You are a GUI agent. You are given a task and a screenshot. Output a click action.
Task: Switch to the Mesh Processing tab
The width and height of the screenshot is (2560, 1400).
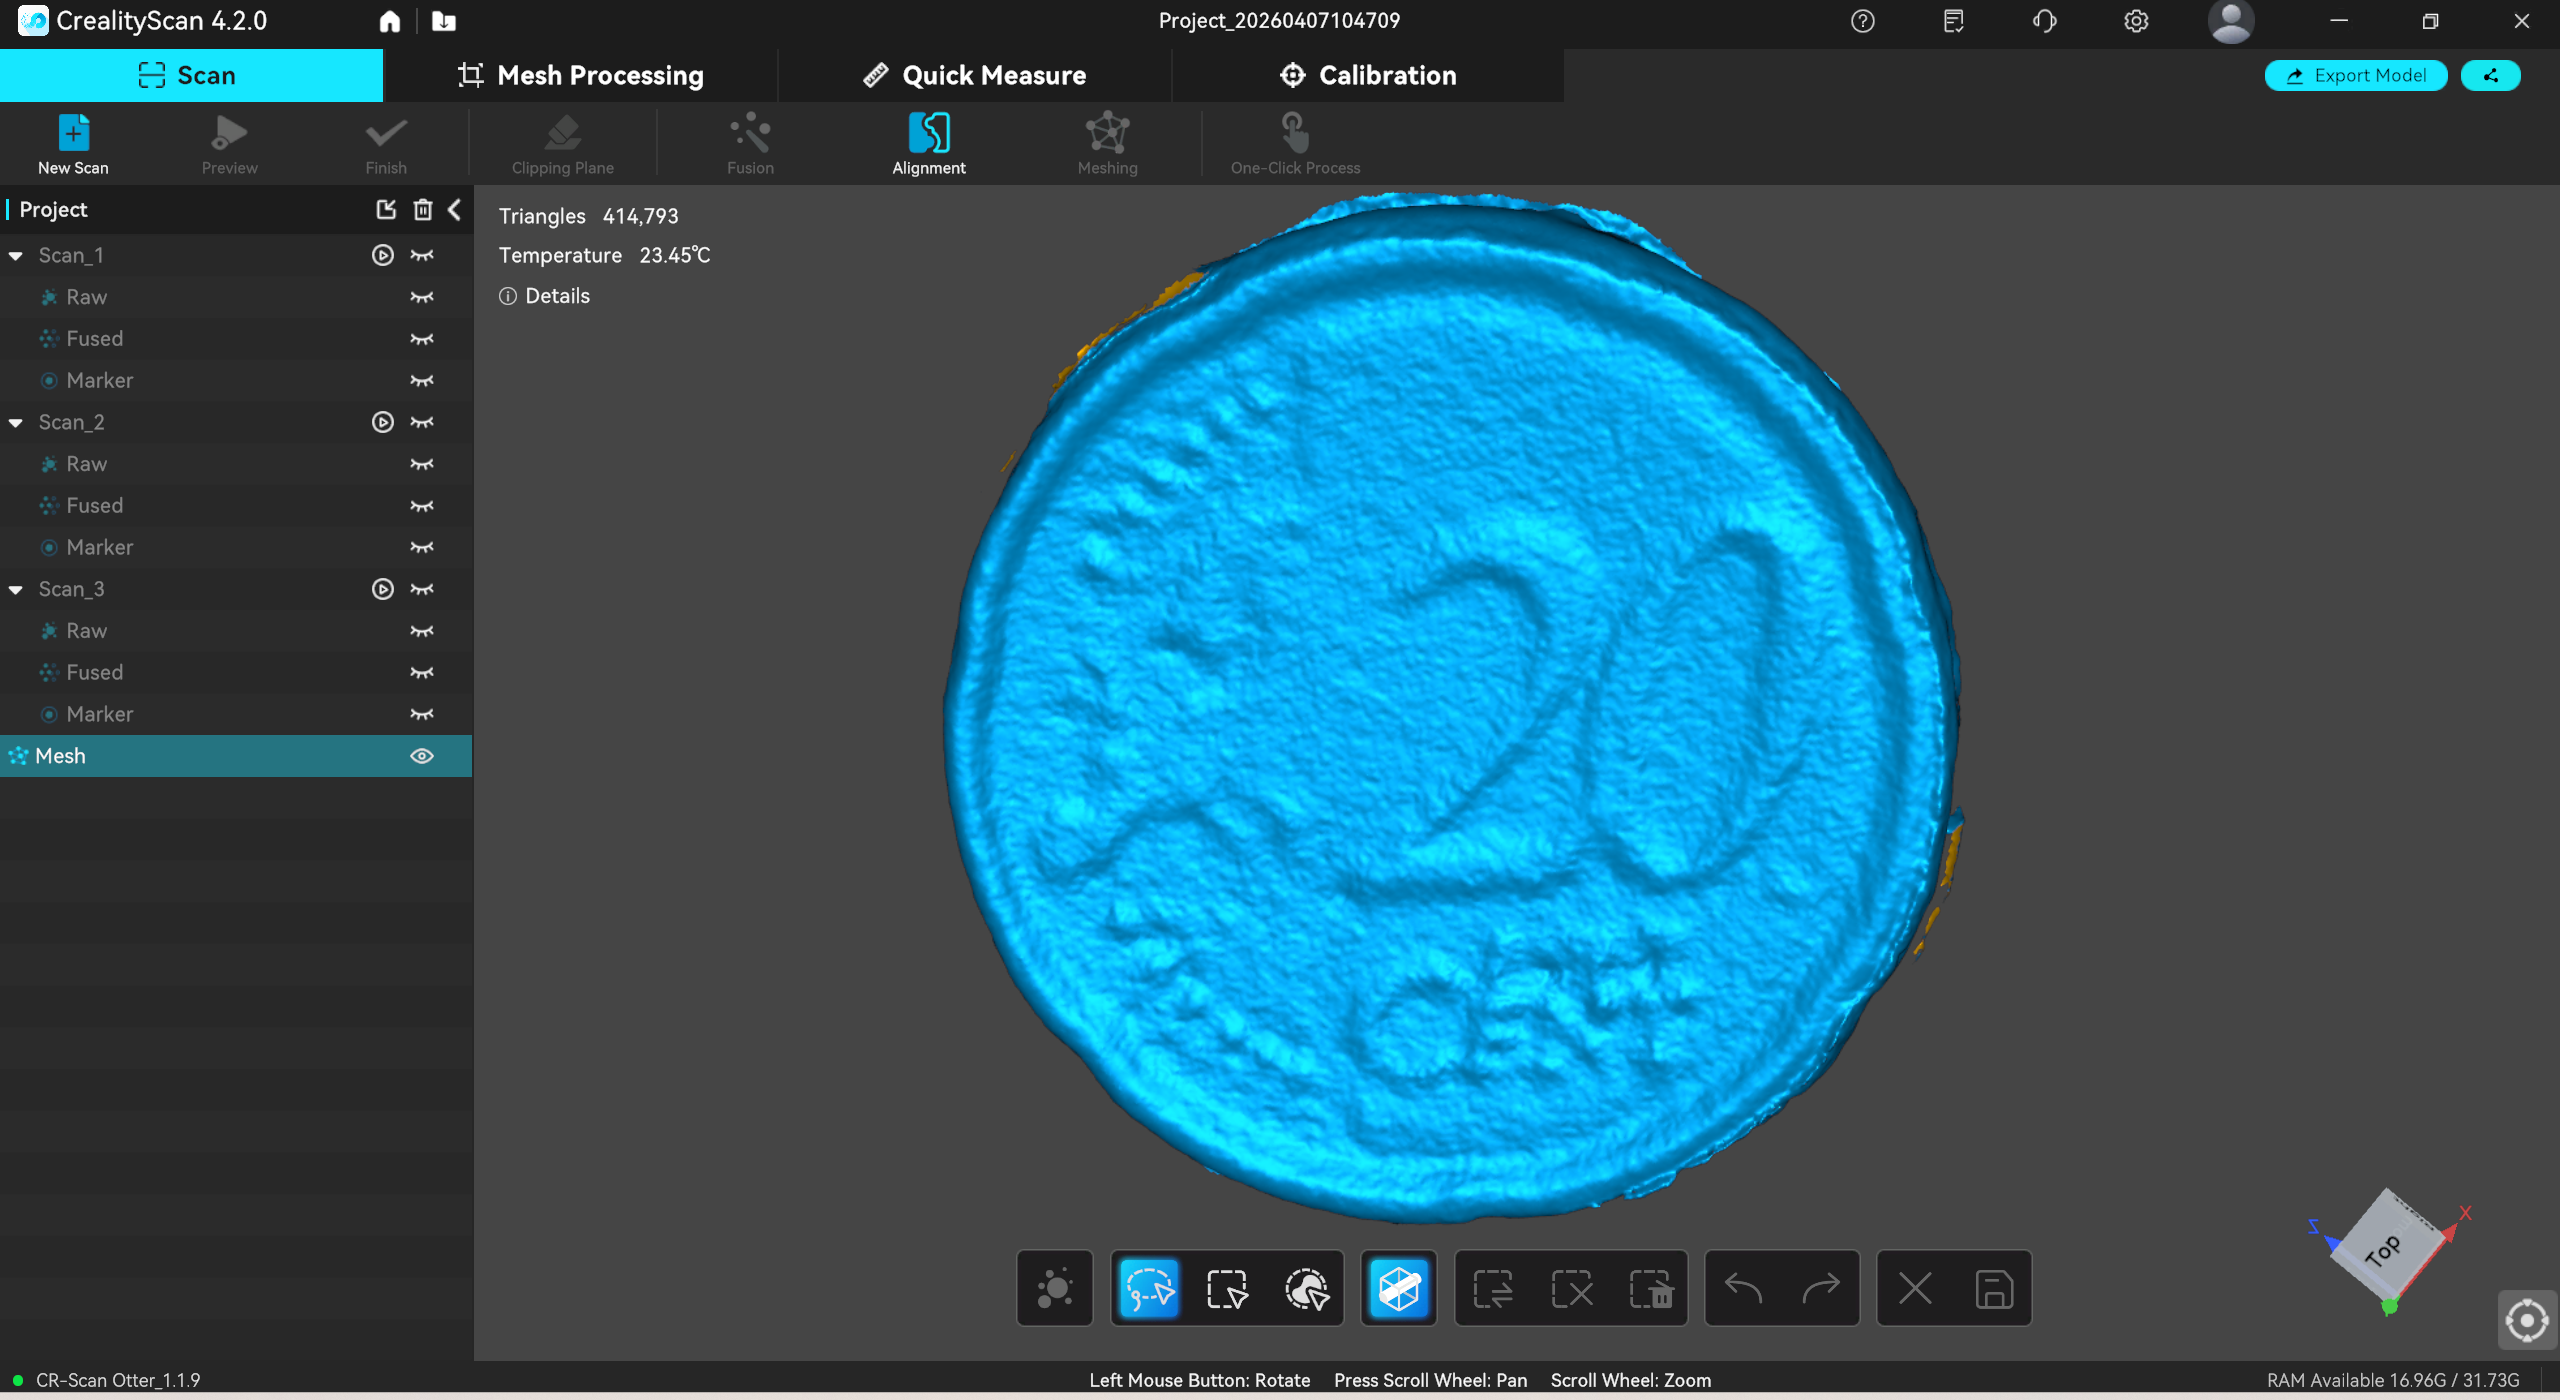coord(580,75)
